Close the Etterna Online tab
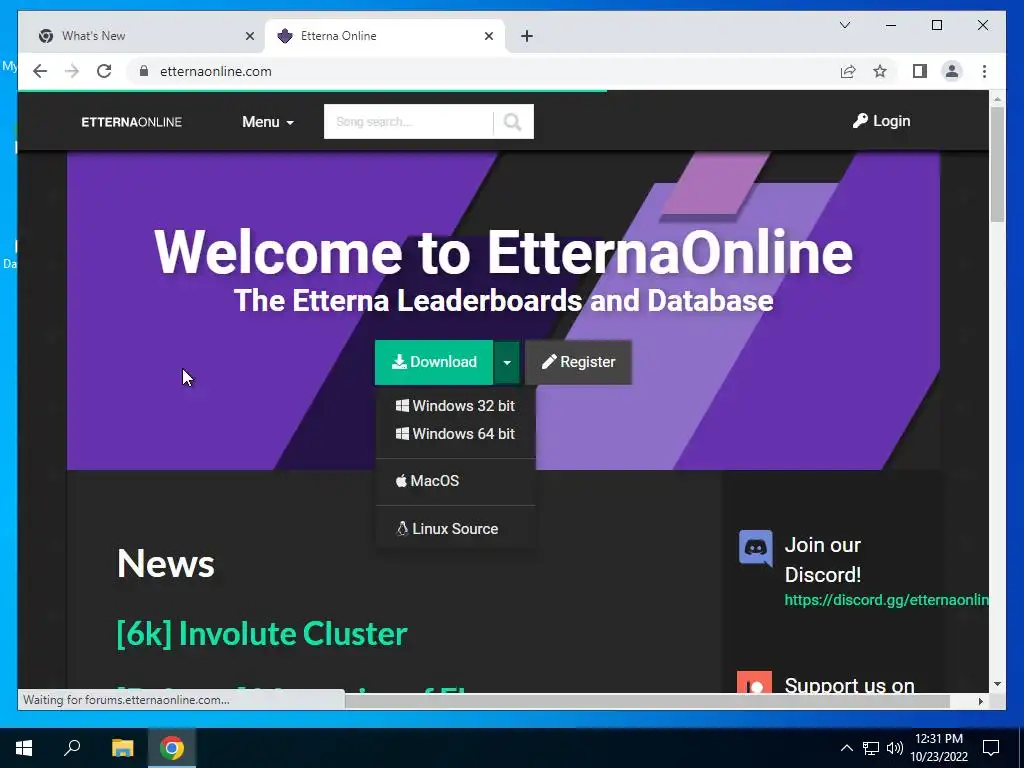 click(488, 36)
